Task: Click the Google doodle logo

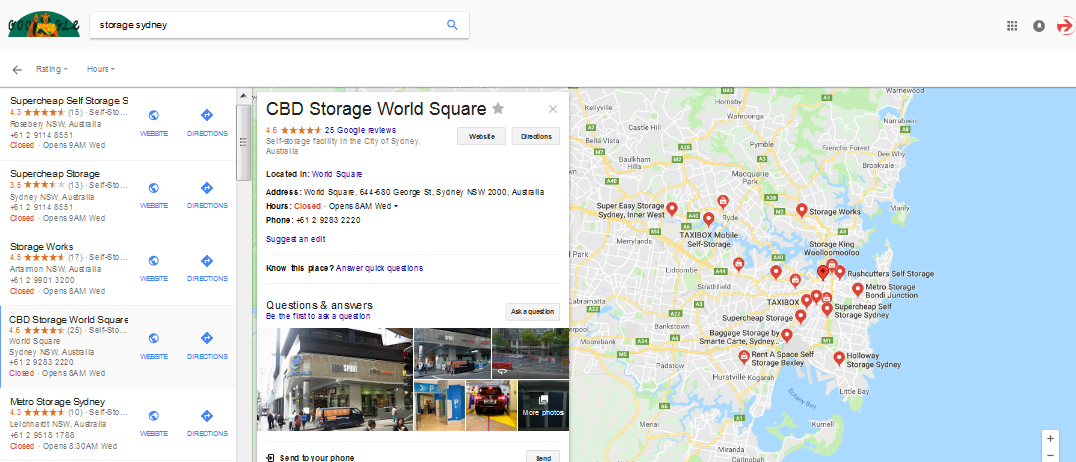Action: [43, 25]
